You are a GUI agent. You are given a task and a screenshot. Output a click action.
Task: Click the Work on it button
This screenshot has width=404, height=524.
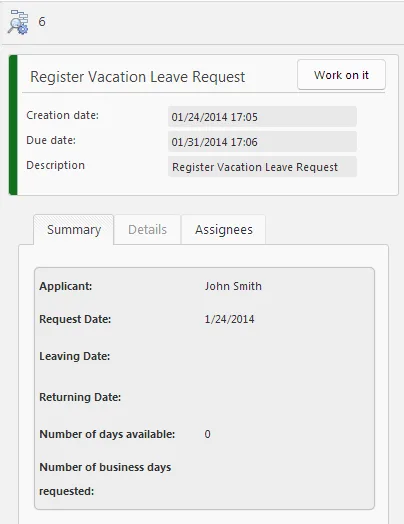[x=341, y=75]
